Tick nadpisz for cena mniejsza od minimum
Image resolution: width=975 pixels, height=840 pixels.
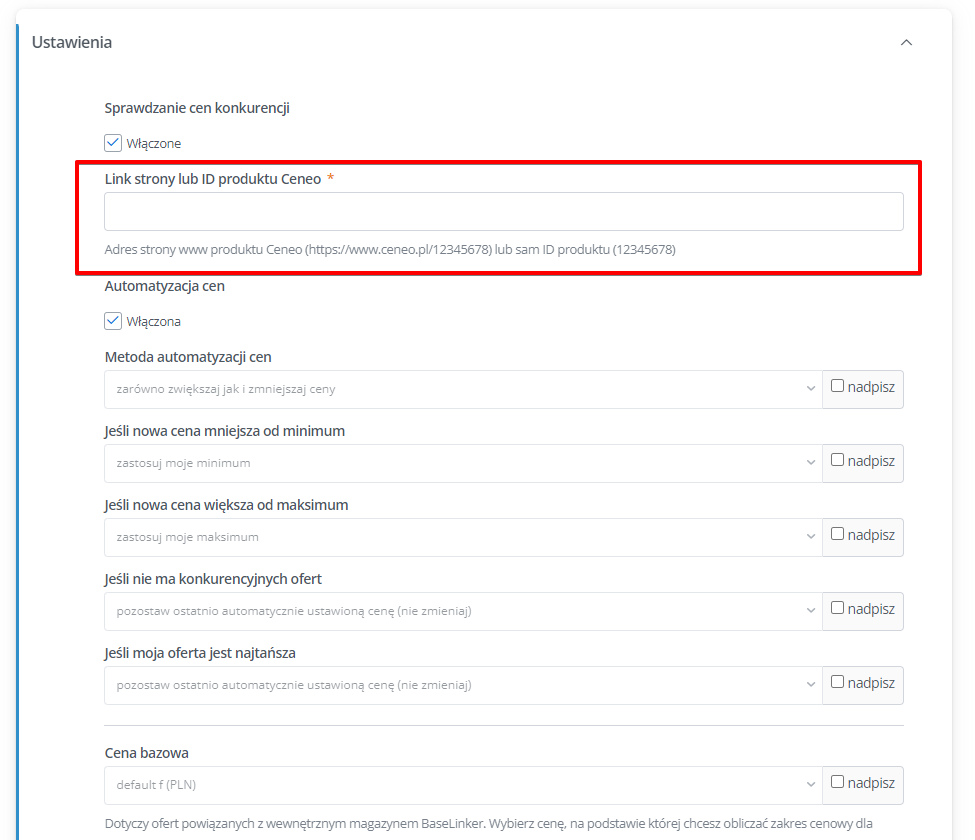[x=838, y=460]
